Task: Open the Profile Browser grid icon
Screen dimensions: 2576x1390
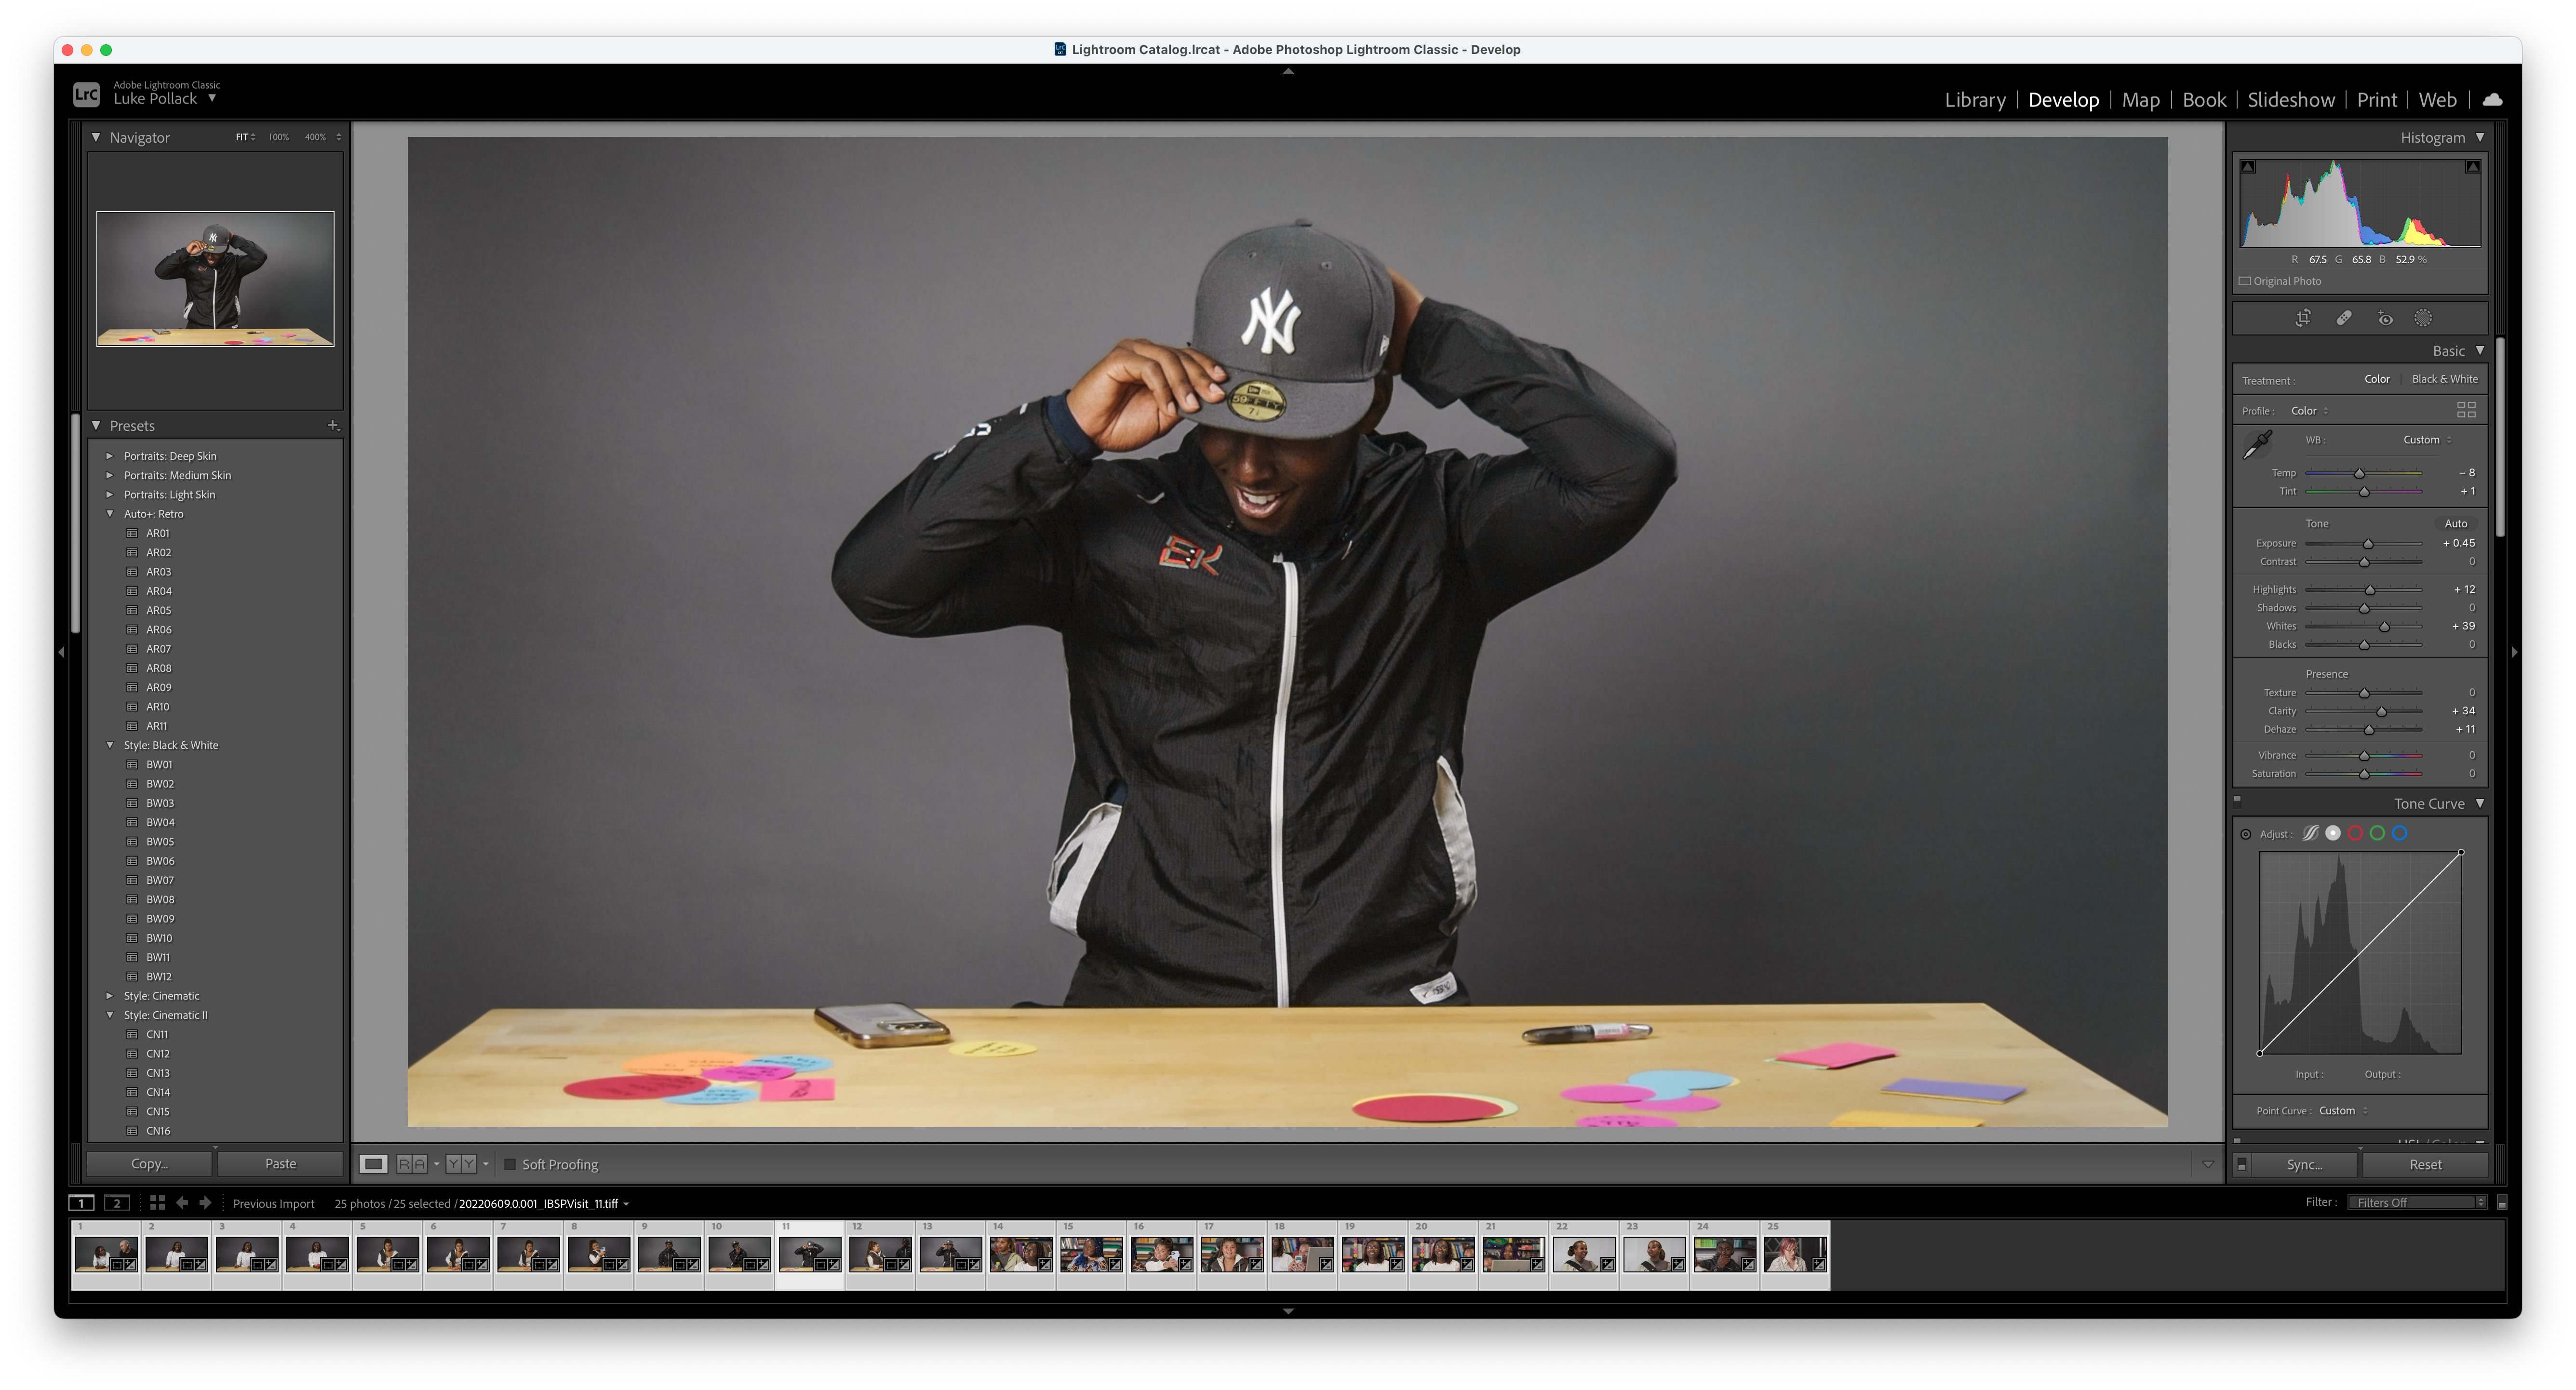Action: coord(2466,410)
